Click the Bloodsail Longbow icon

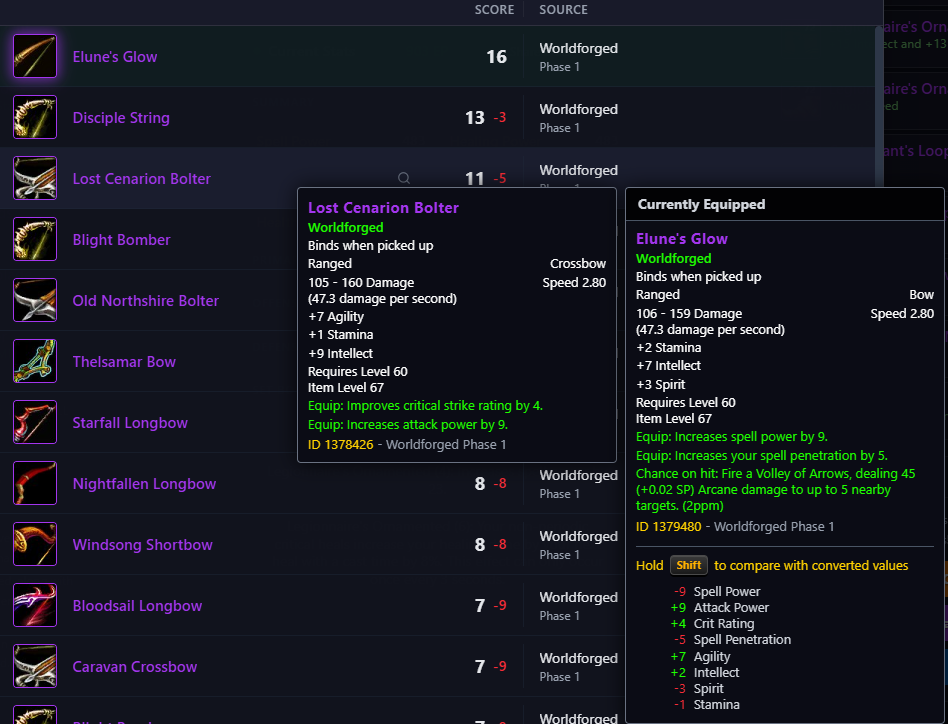pyautogui.click(x=35, y=606)
